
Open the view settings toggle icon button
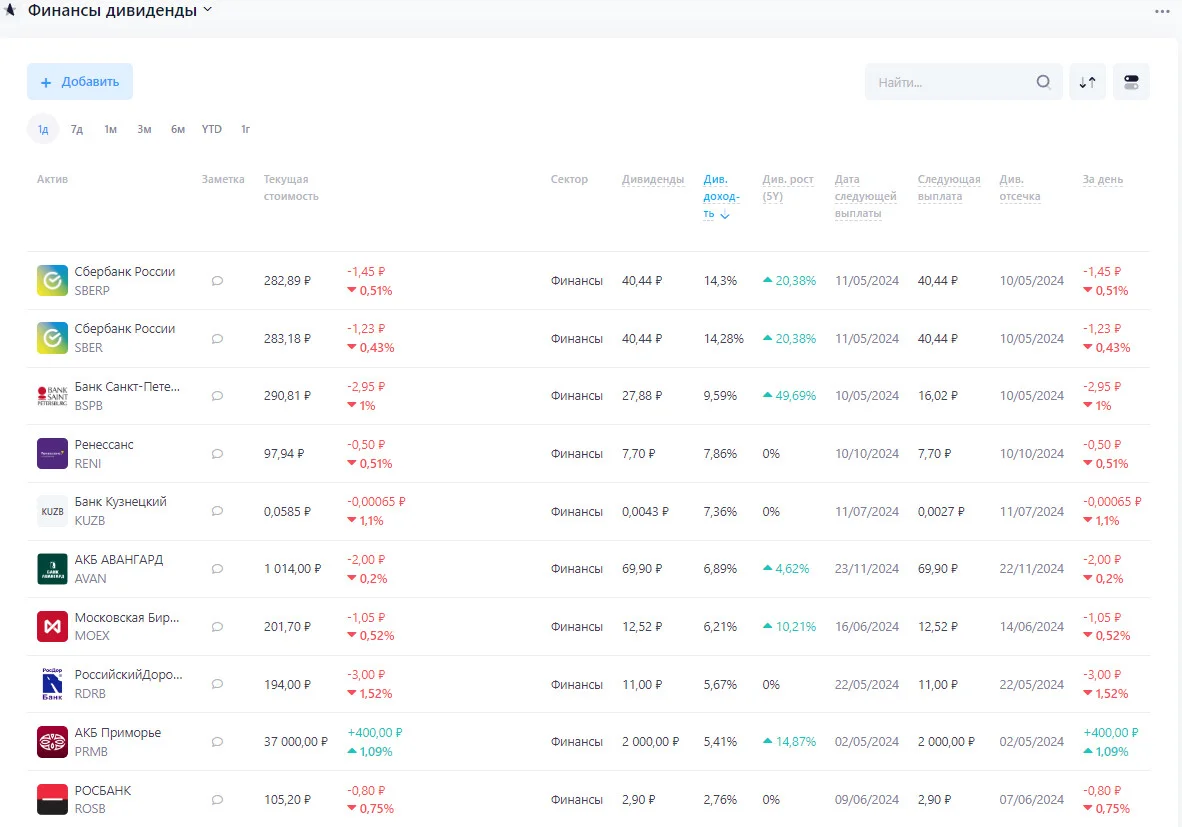tap(1131, 82)
